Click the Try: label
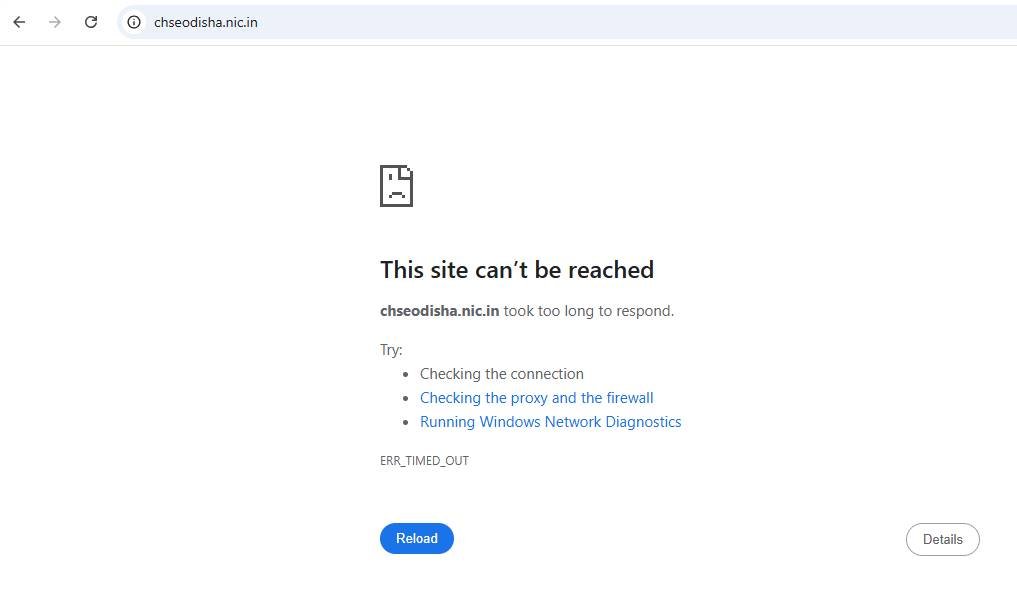Viewport: 1017px width, 590px height. coord(391,350)
